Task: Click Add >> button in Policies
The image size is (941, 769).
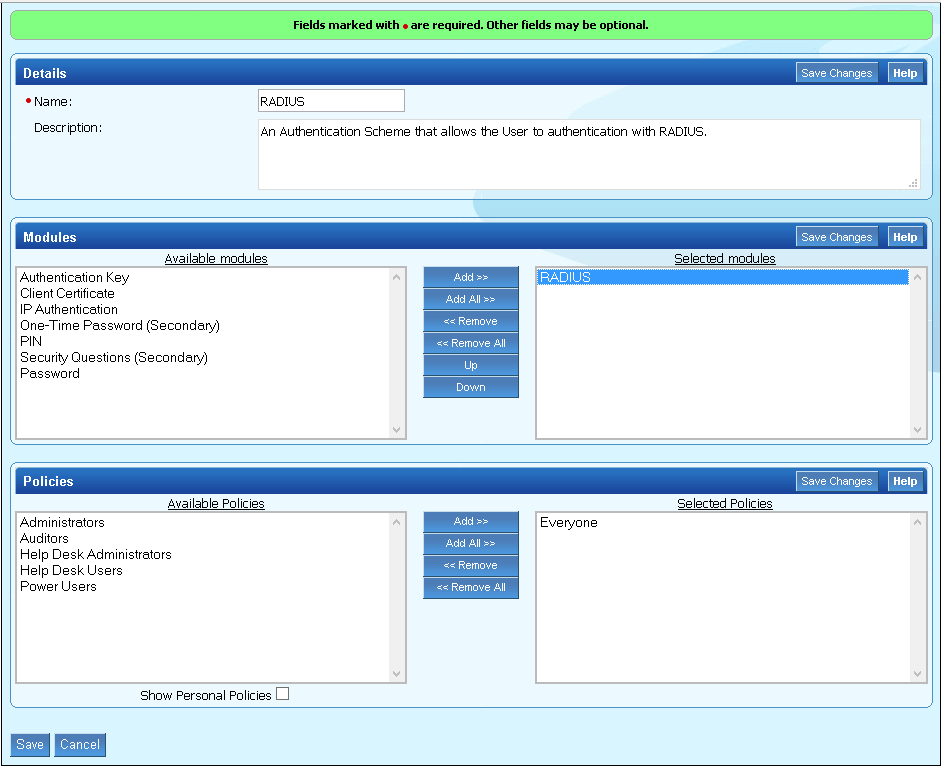Action: (470, 522)
